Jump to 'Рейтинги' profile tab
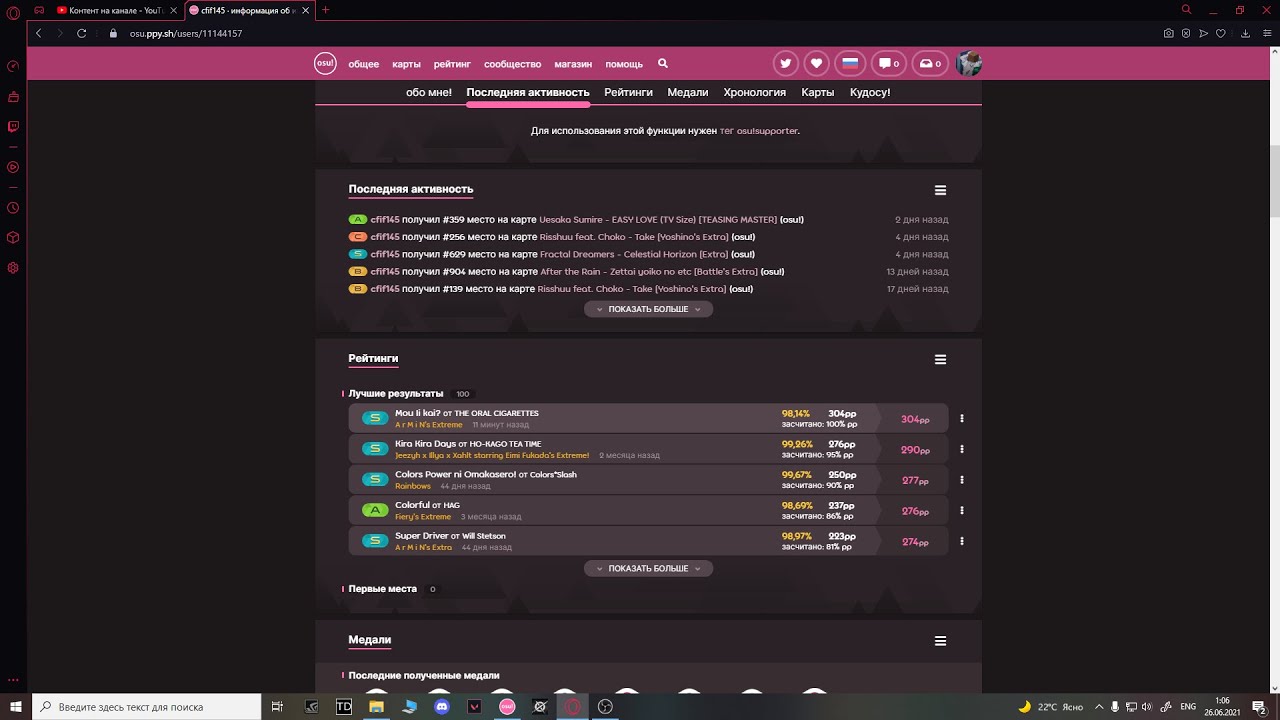 (628, 92)
